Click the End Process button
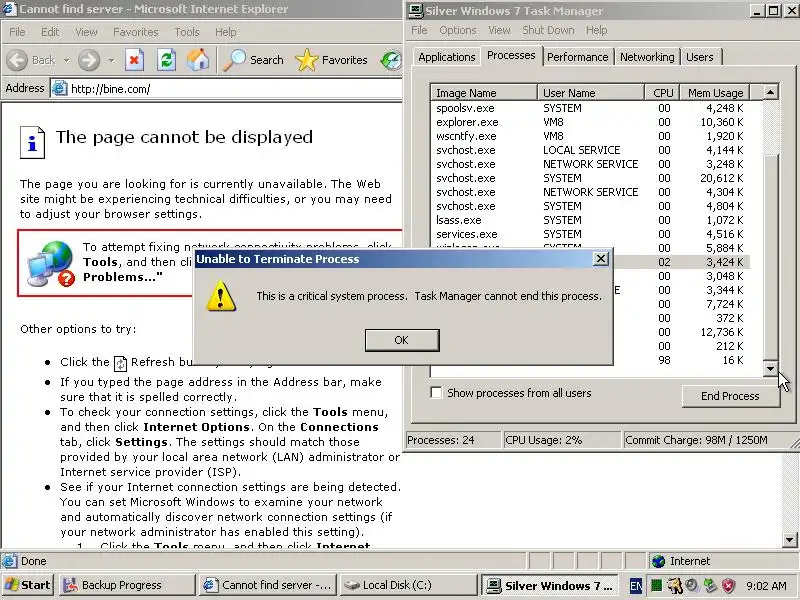 730,396
